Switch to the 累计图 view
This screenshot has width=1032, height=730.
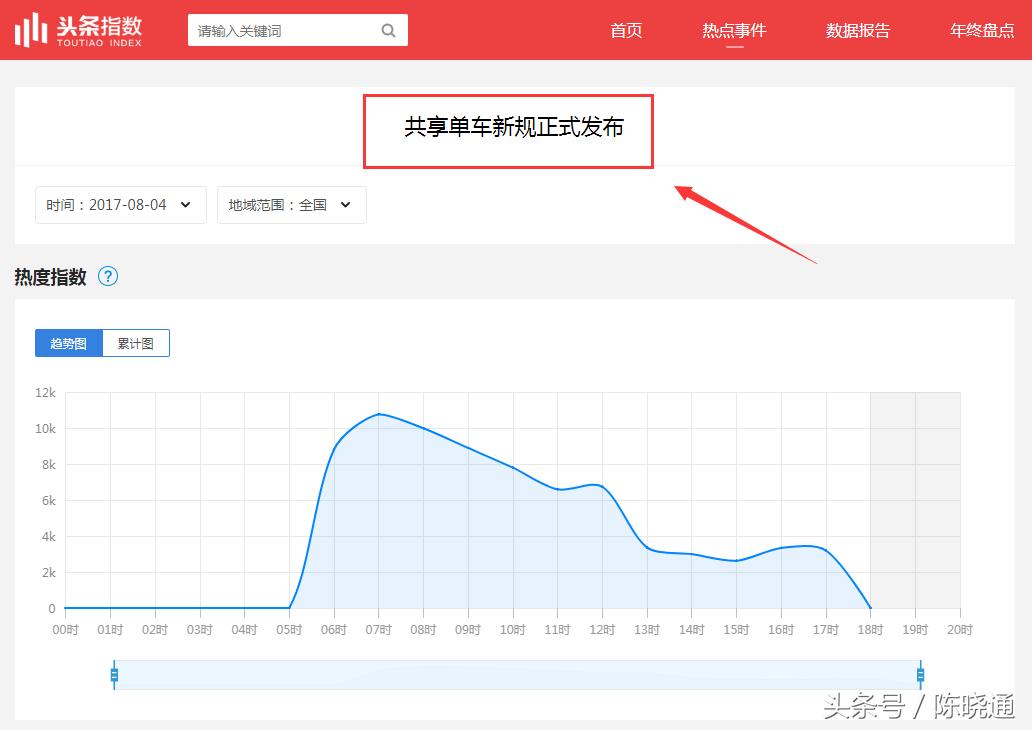pyautogui.click(x=136, y=343)
